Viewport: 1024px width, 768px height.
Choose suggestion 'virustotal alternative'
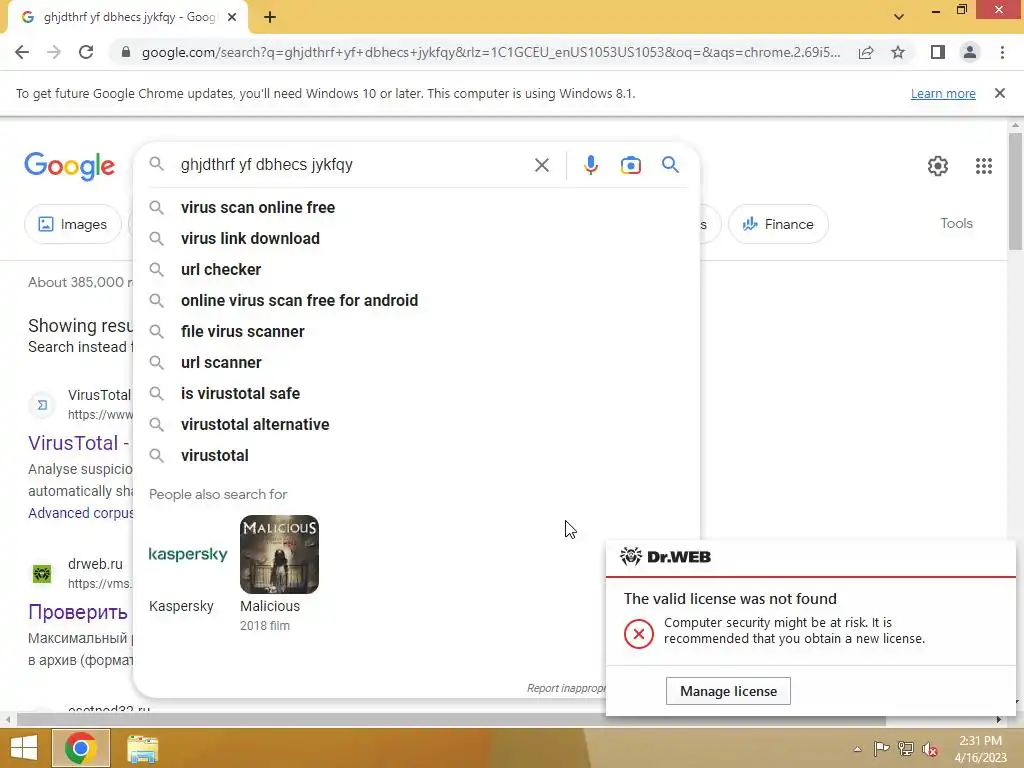click(x=416, y=424)
